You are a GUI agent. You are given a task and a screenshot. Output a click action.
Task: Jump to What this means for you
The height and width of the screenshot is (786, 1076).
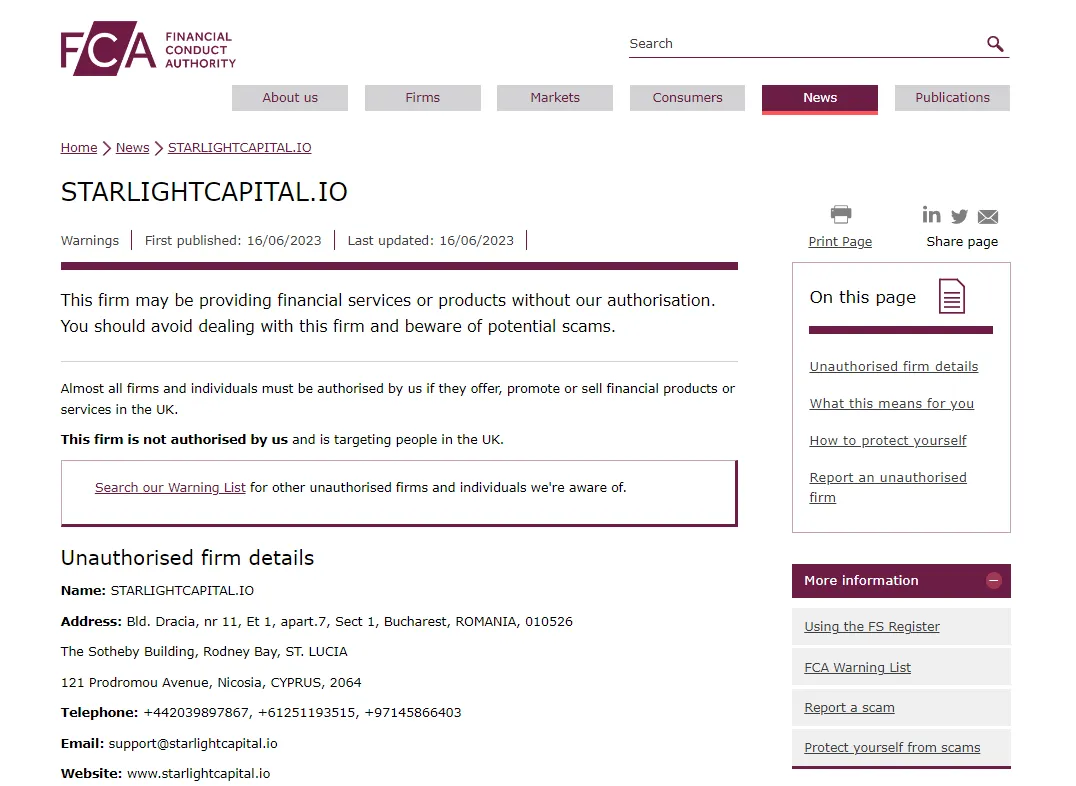tap(891, 404)
